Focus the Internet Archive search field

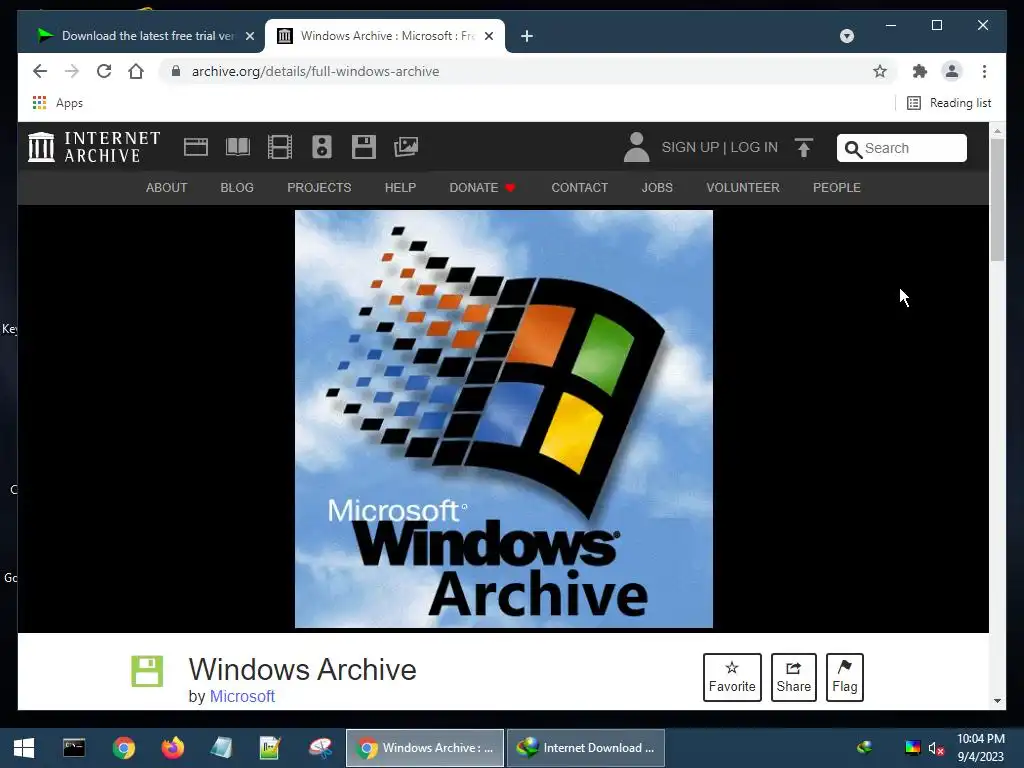[x=902, y=148]
